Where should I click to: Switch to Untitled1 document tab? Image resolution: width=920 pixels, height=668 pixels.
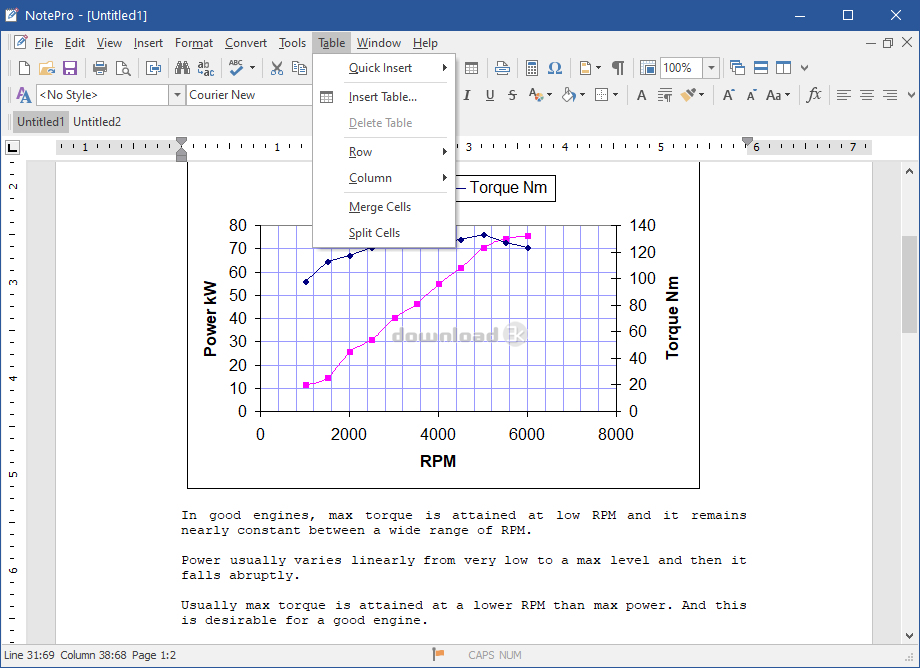click(40, 122)
